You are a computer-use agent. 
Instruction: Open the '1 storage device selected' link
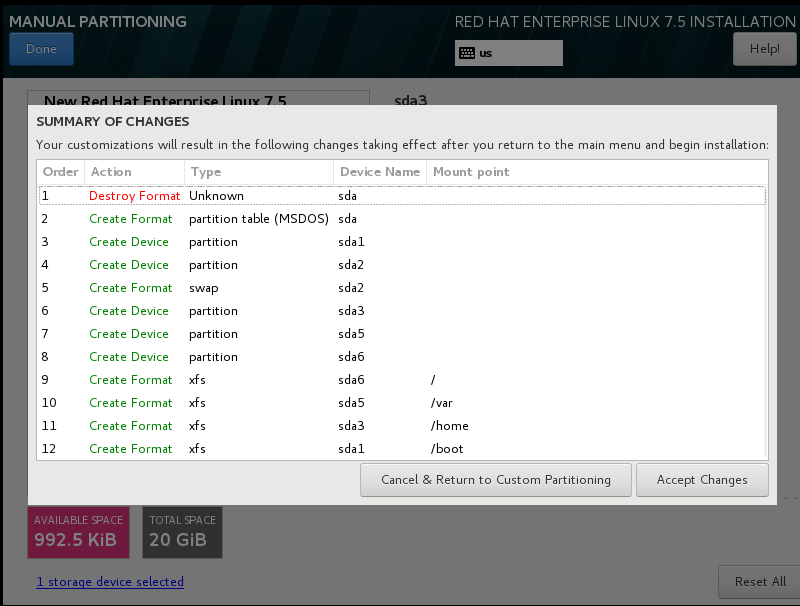pyautogui.click(x=110, y=582)
